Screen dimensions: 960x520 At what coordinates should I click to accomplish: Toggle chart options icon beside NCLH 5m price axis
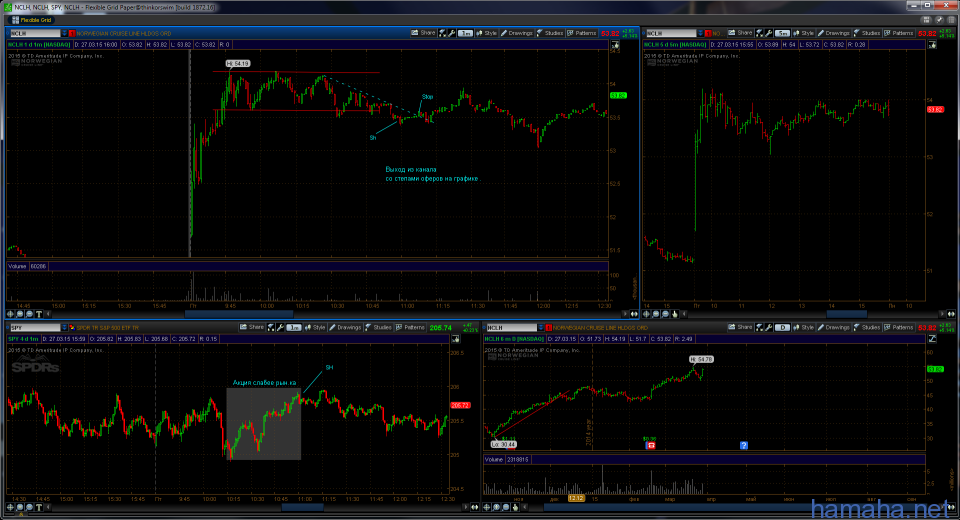932,45
